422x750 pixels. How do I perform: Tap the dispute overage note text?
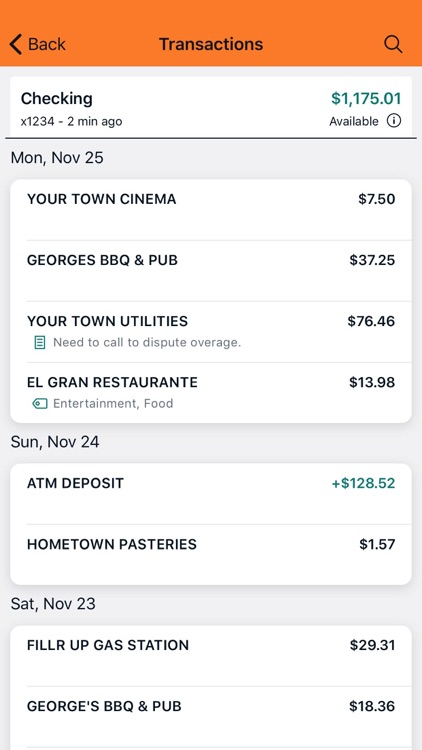click(x=147, y=342)
